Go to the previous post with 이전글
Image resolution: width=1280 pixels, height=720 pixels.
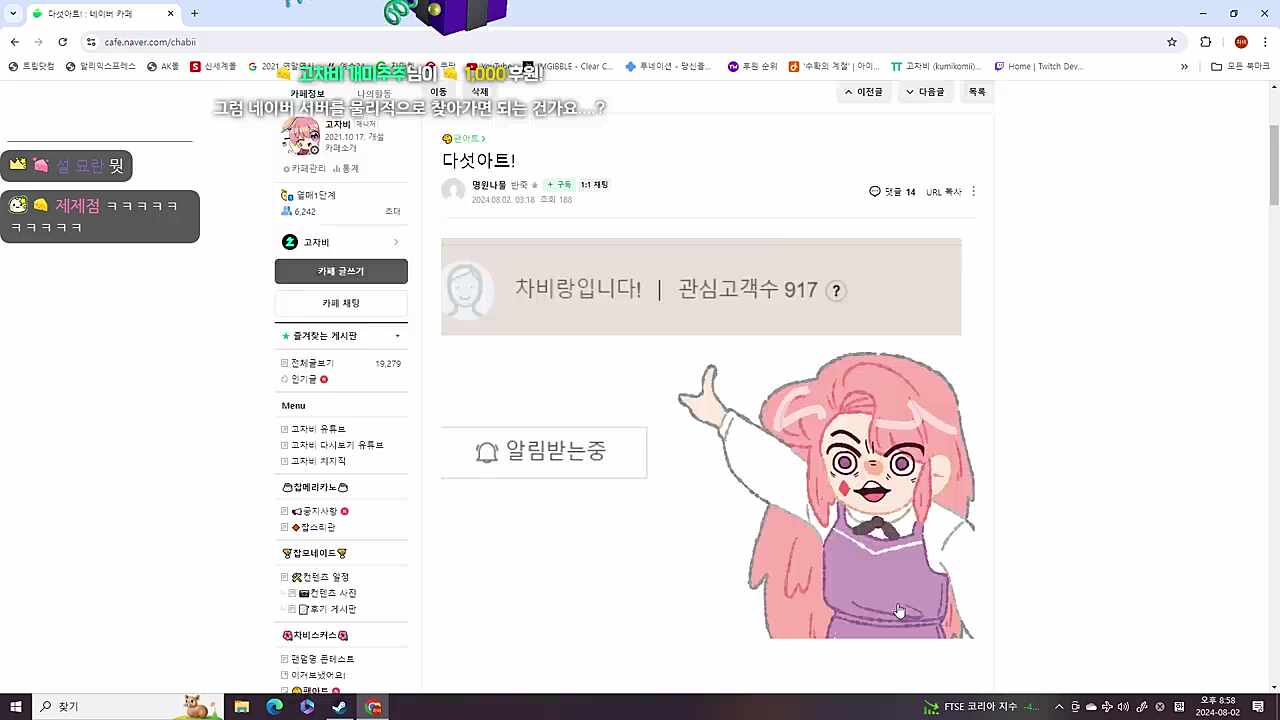[864, 92]
